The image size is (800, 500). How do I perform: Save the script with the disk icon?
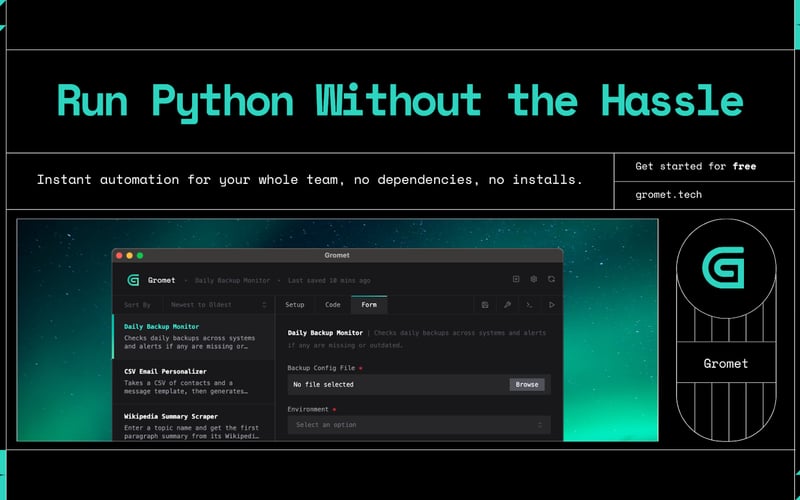point(485,304)
